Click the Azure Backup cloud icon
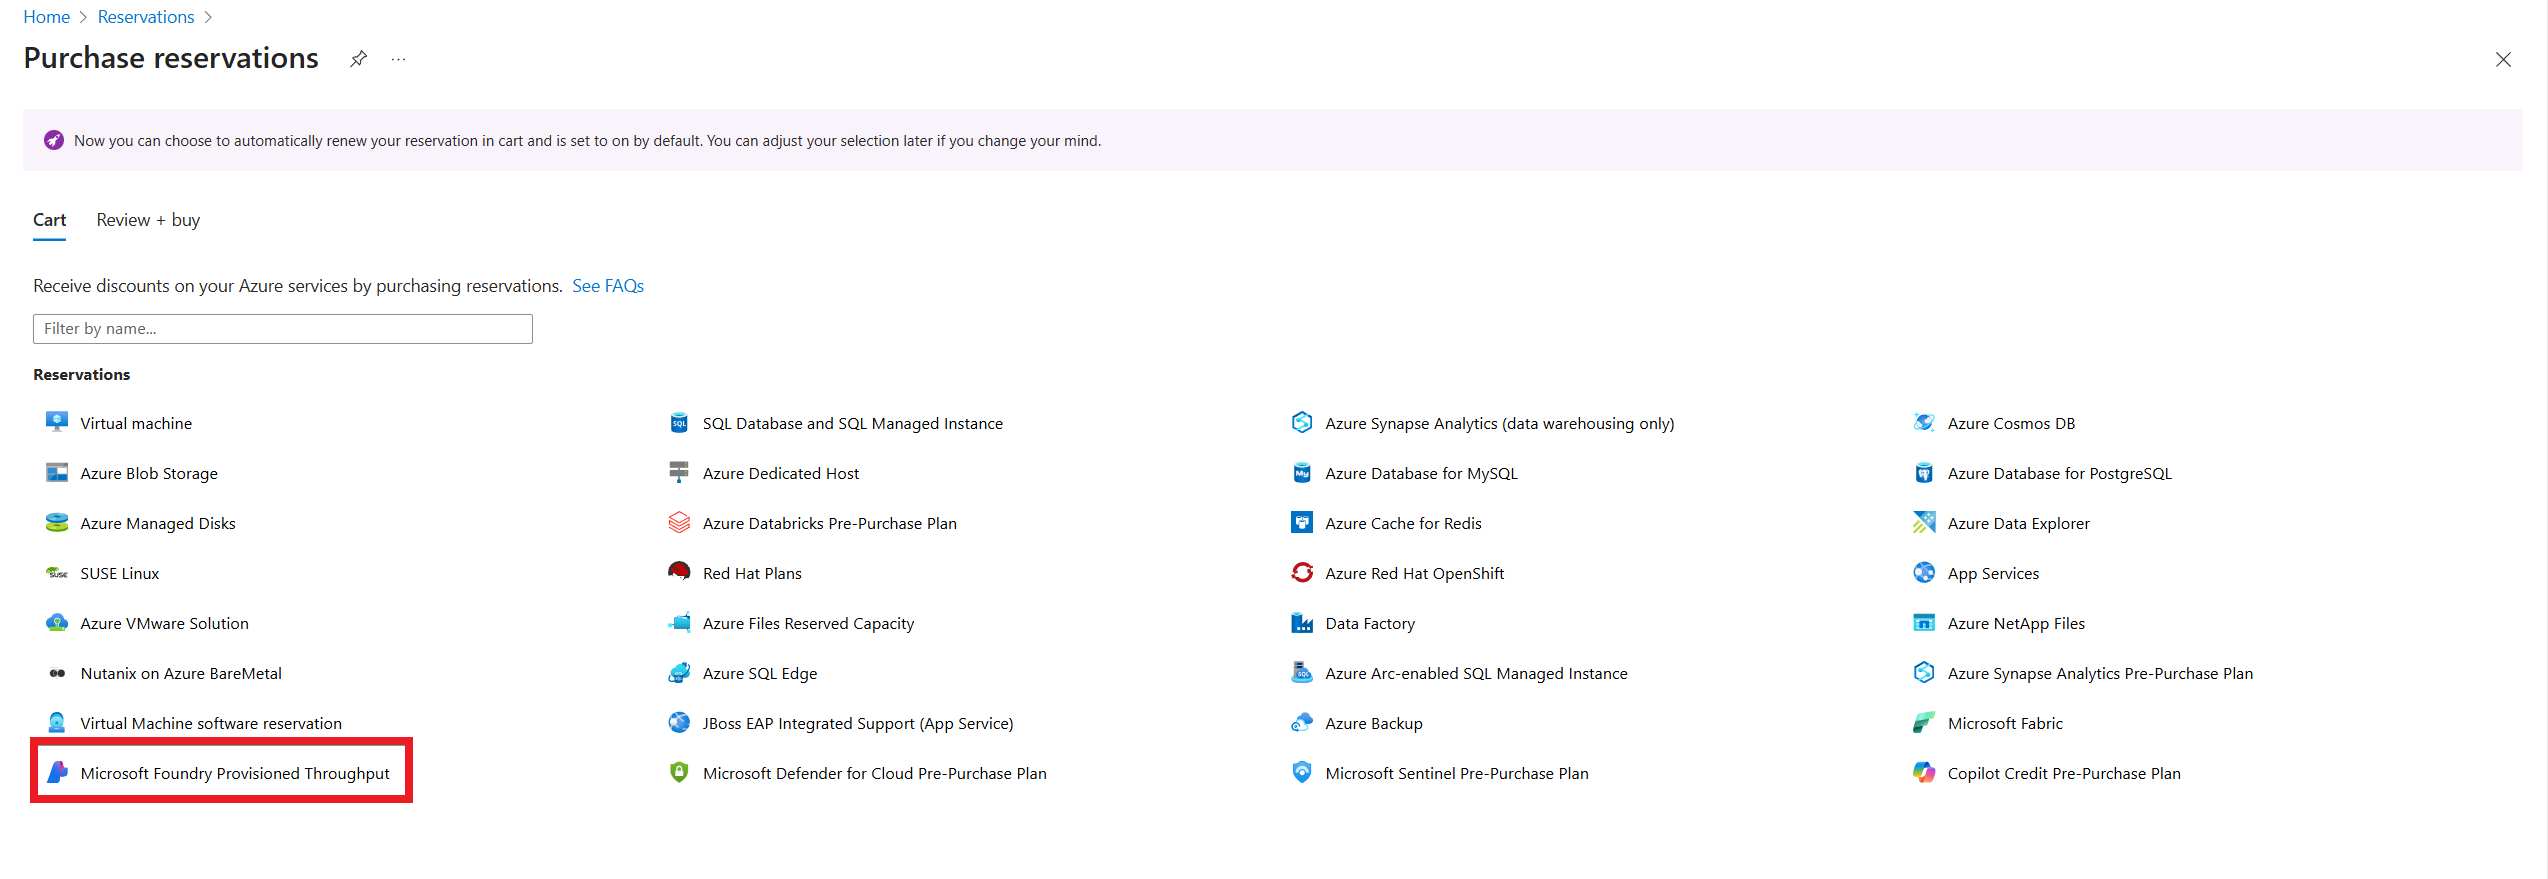The height and width of the screenshot is (879, 2548). [1302, 722]
